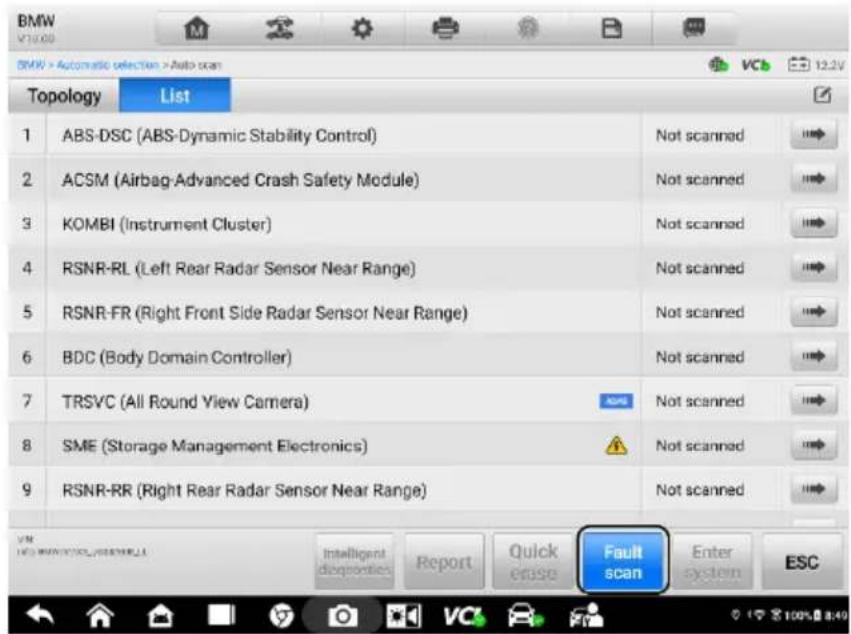Tap BMW breadcrumb link
This screenshot has height=634, width=851.
30,65
